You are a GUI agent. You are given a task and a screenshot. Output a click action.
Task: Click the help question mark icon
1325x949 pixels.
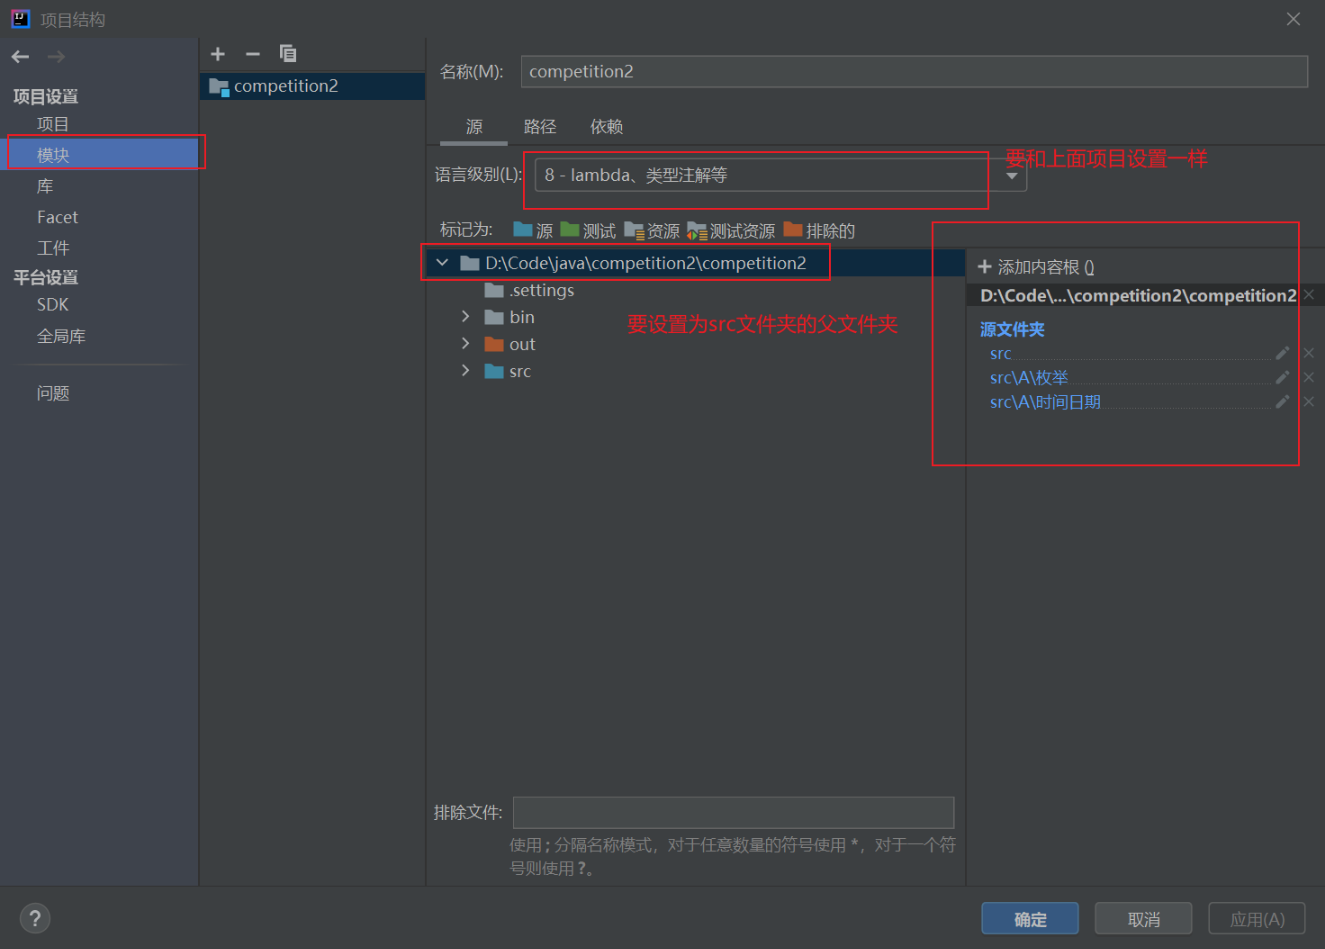[34, 917]
